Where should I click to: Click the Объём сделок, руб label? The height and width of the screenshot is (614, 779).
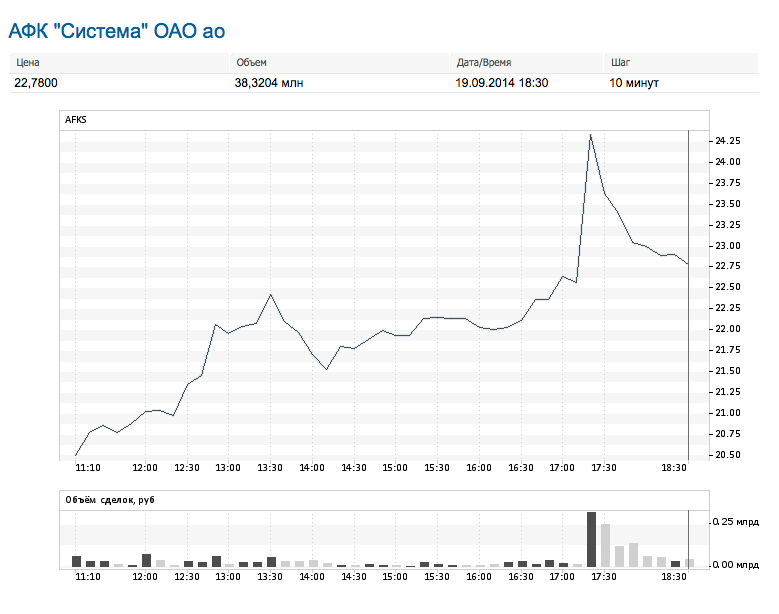[x=110, y=500]
